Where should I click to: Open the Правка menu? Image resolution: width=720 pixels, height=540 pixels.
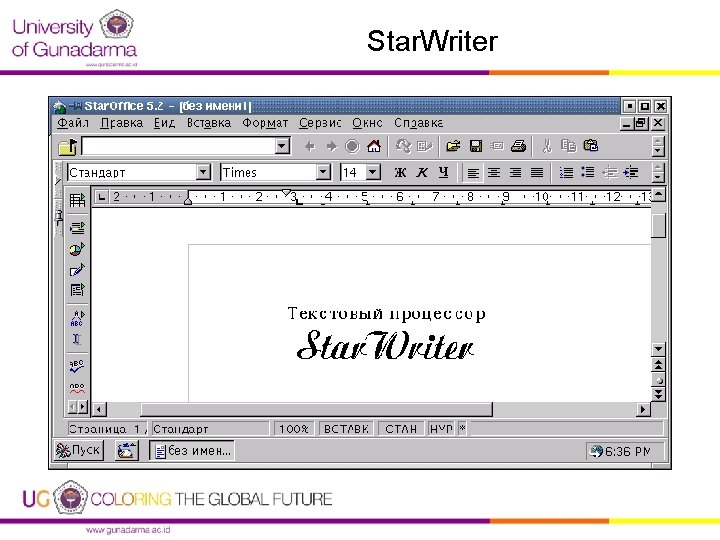click(121, 123)
